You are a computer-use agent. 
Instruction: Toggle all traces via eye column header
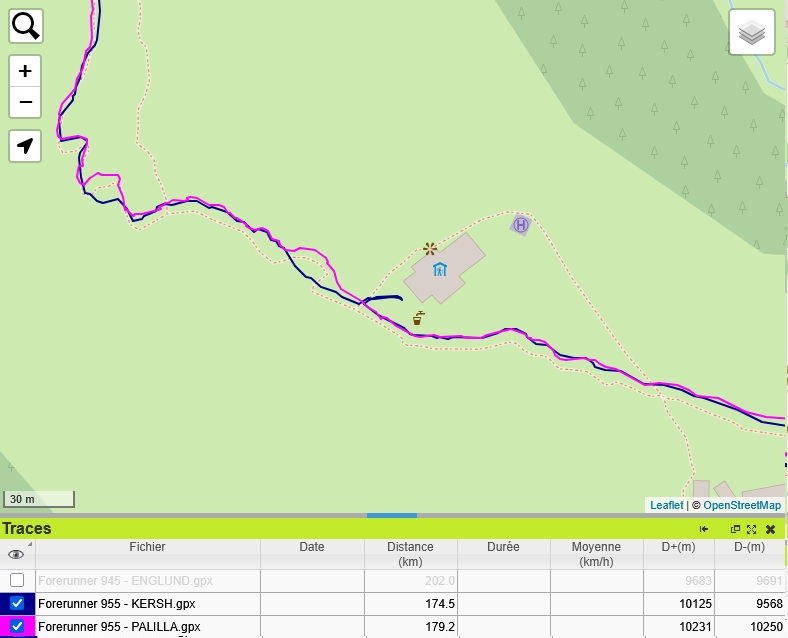tap(16, 554)
